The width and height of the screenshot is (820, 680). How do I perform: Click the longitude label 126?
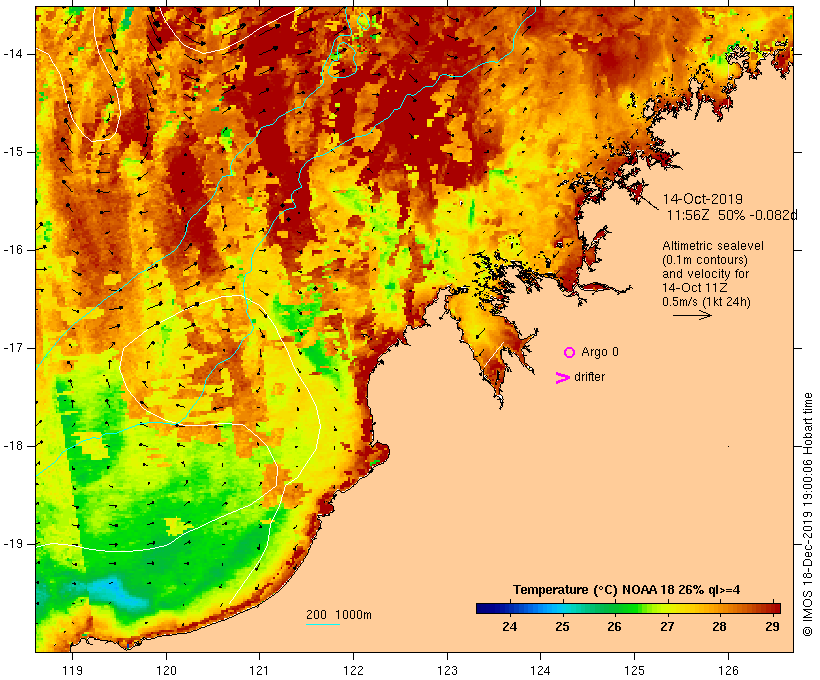tap(728, 670)
